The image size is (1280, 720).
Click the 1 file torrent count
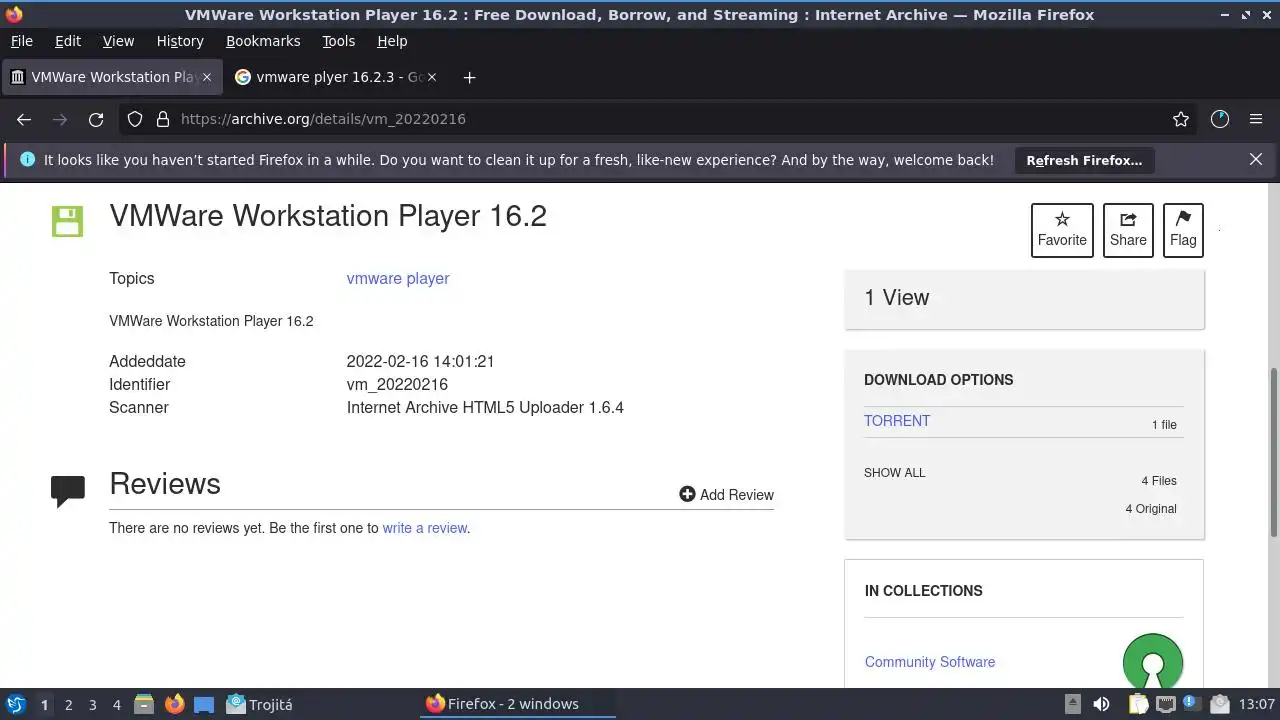click(x=1164, y=425)
